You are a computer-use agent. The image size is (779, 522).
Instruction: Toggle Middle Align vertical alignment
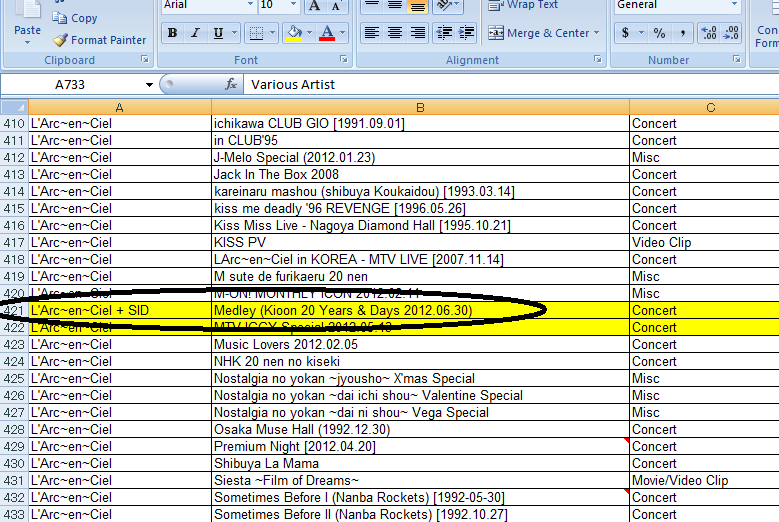pyautogui.click(x=395, y=6)
